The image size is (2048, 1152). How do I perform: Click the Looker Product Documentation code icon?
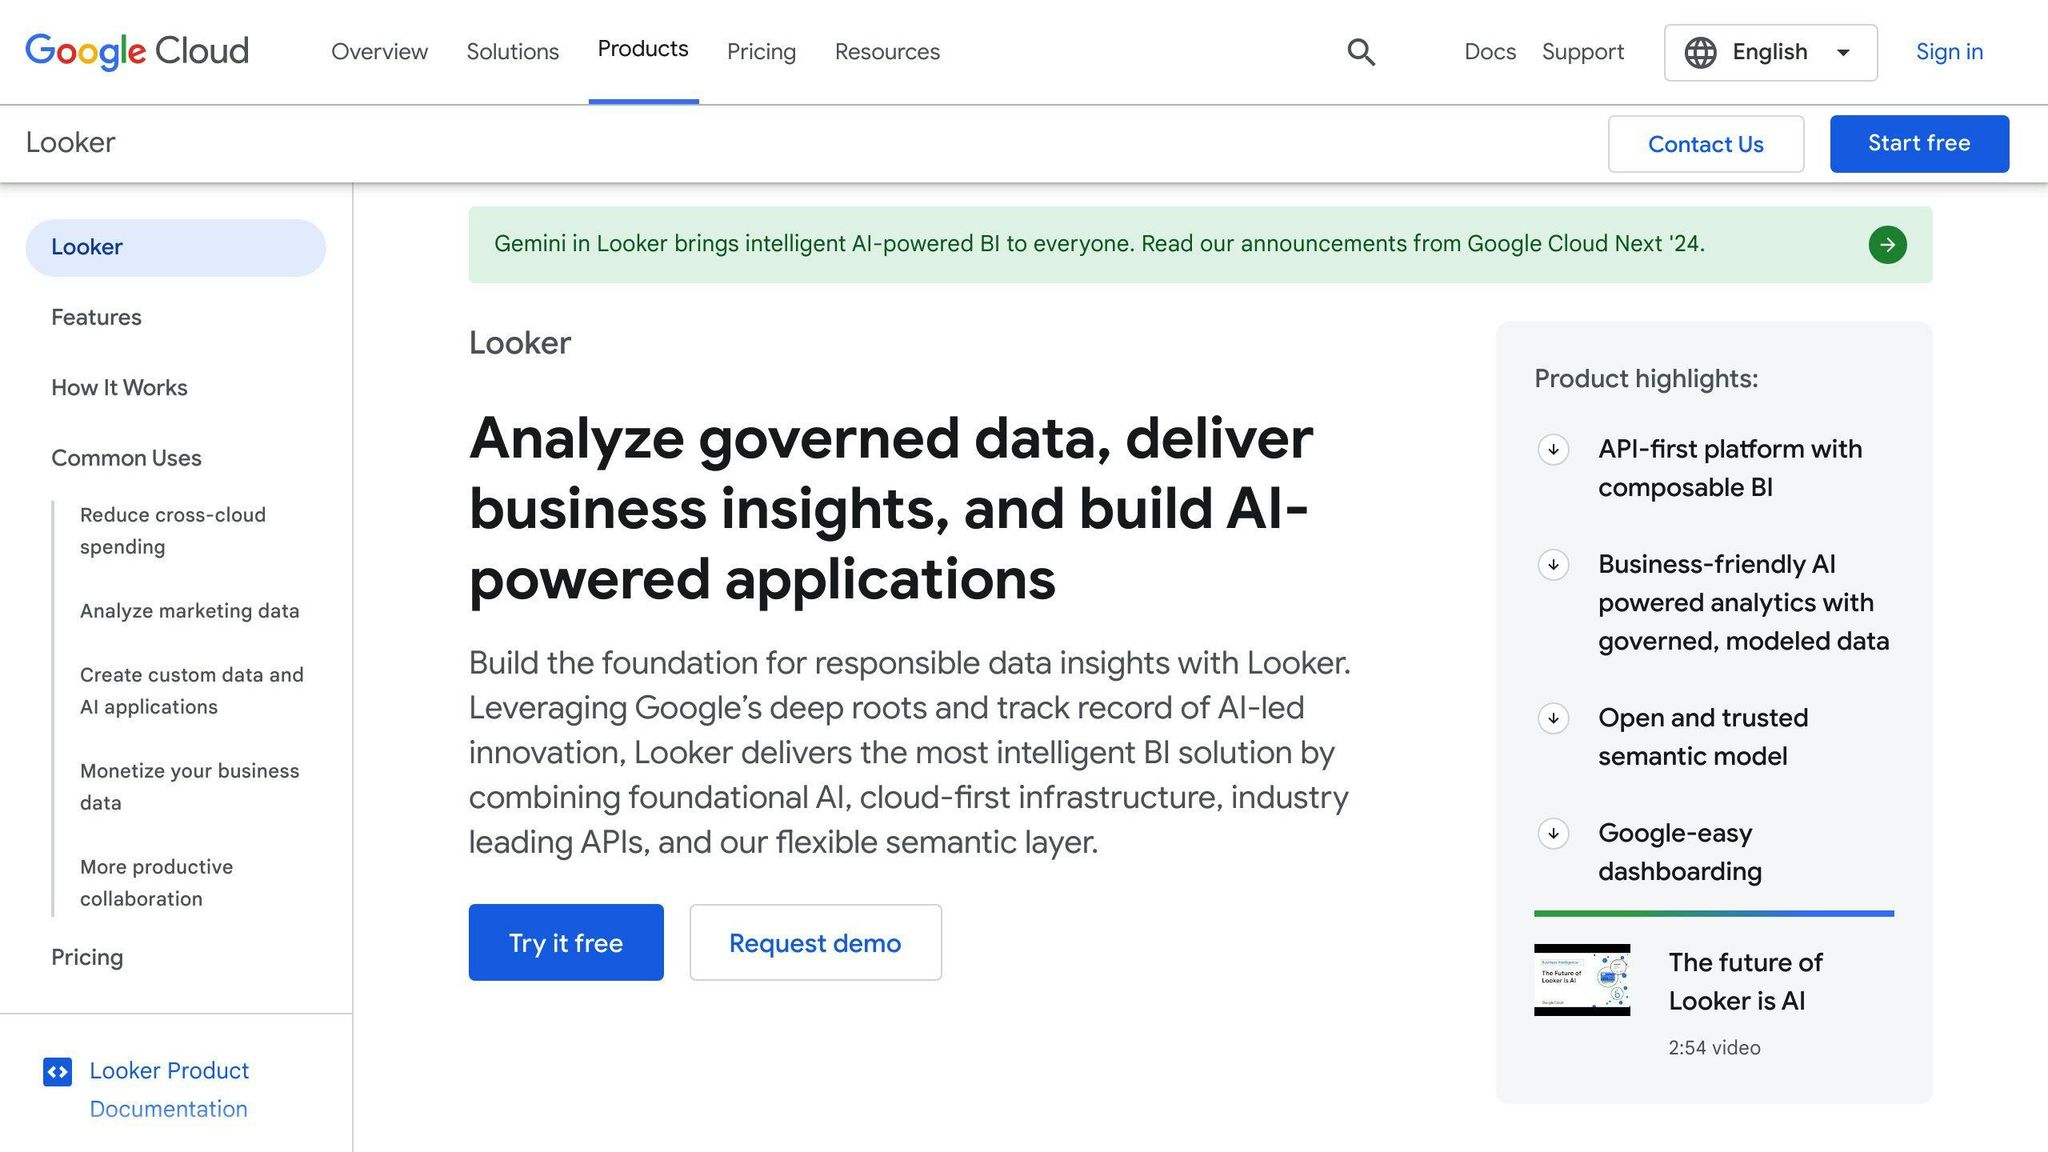[x=57, y=1072]
